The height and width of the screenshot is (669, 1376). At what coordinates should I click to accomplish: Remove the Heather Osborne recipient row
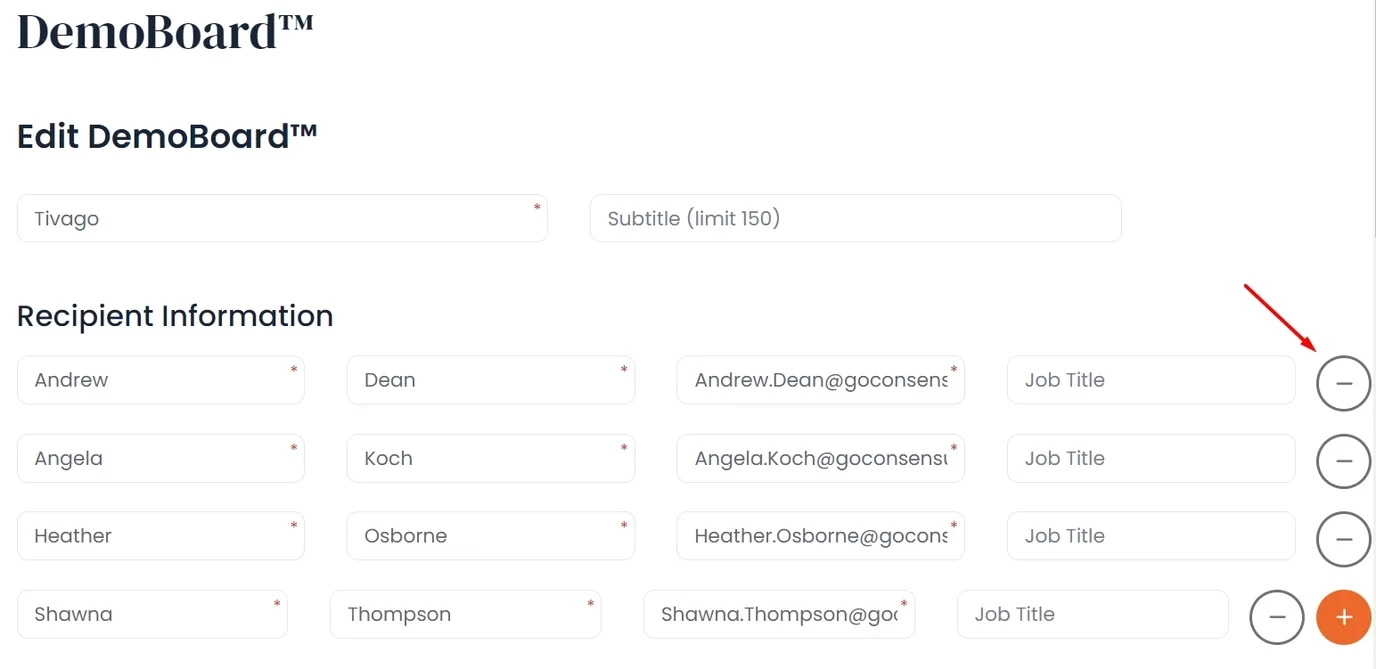(1343, 539)
